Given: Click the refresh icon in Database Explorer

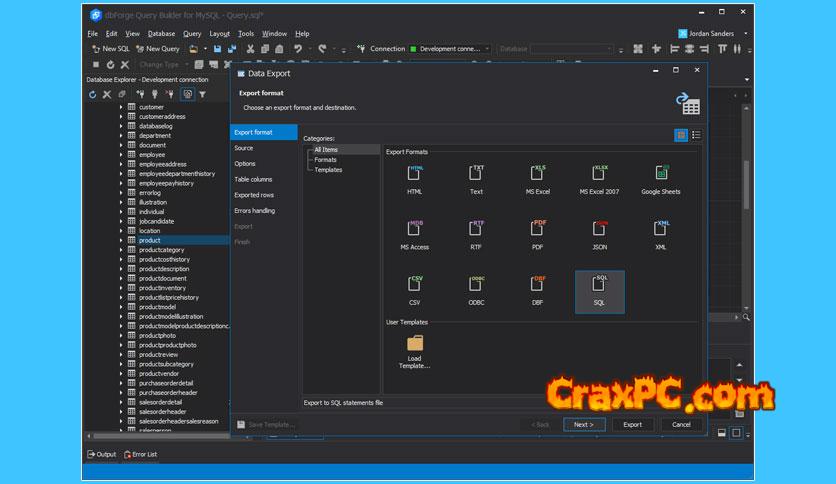Looking at the screenshot, I should click(x=93, y=94).
